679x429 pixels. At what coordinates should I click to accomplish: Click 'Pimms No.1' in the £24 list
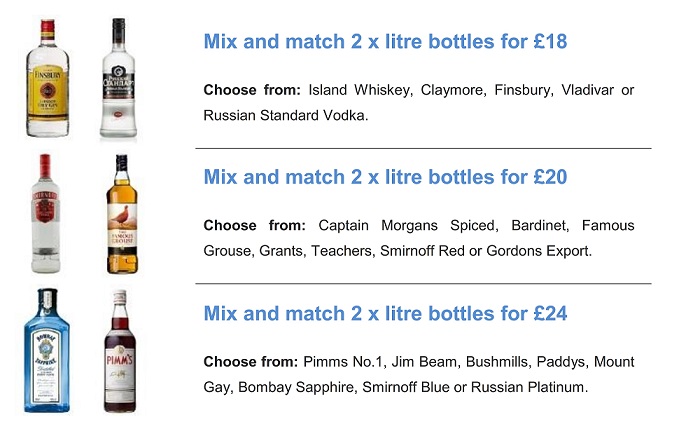343,362
